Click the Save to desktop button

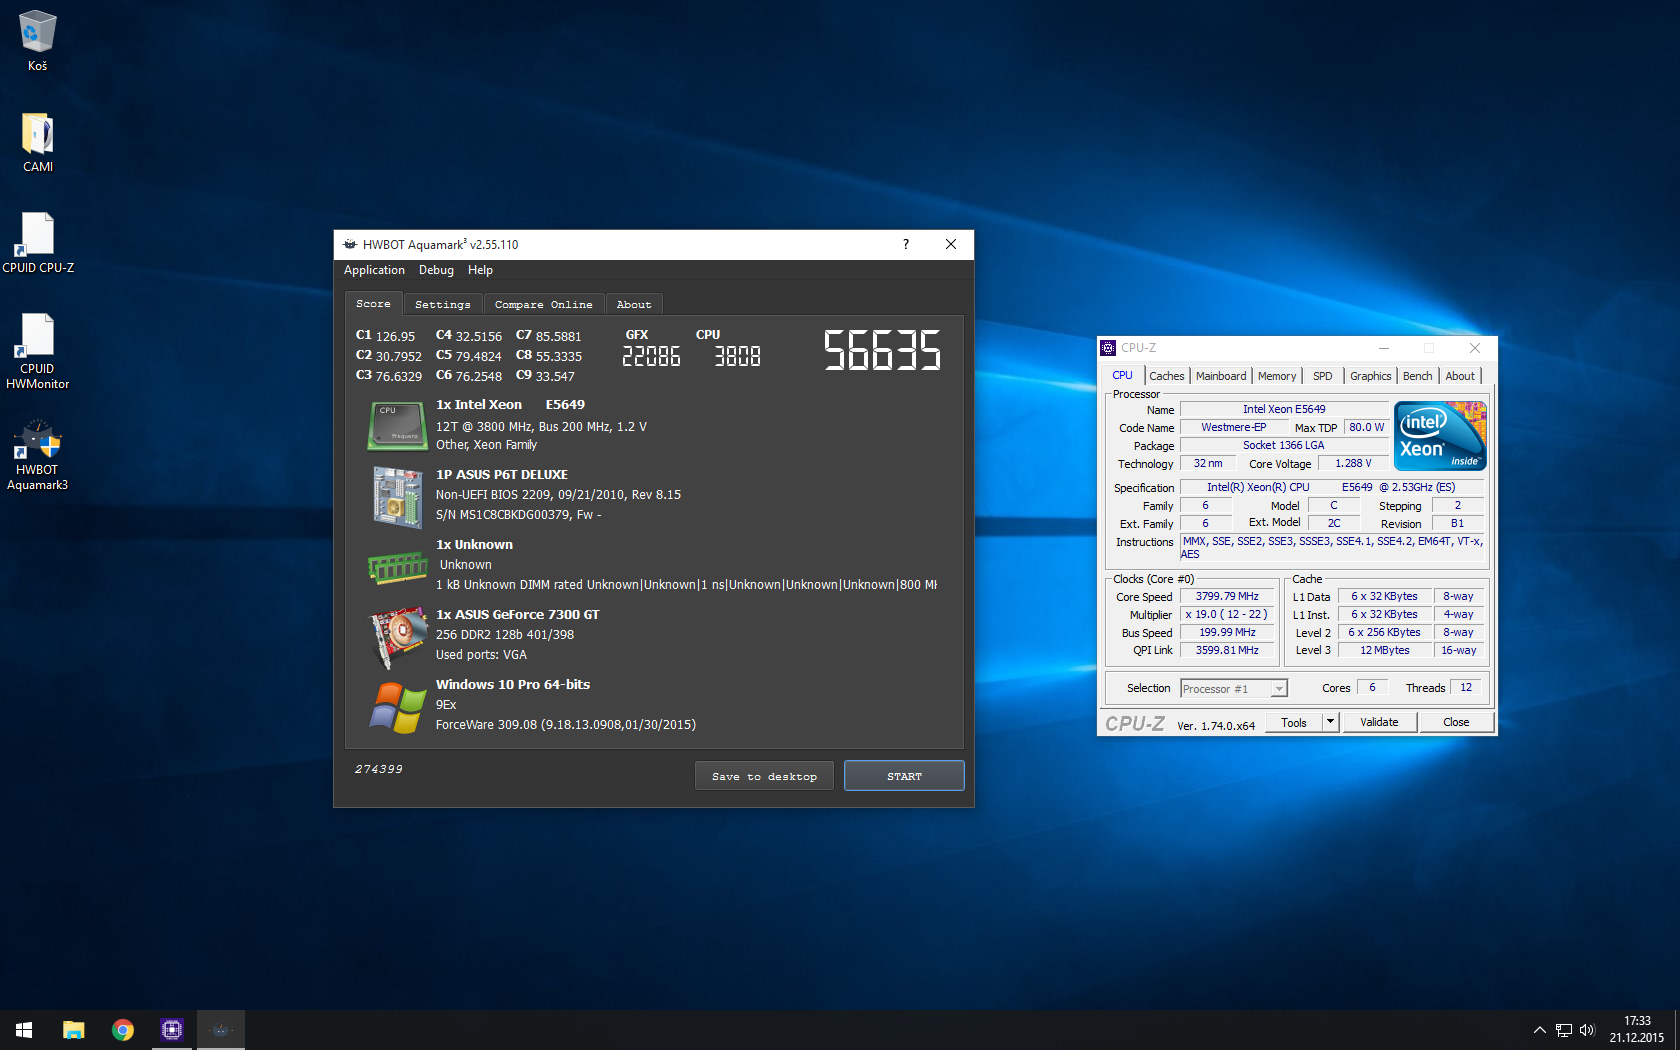click(764, 776)
